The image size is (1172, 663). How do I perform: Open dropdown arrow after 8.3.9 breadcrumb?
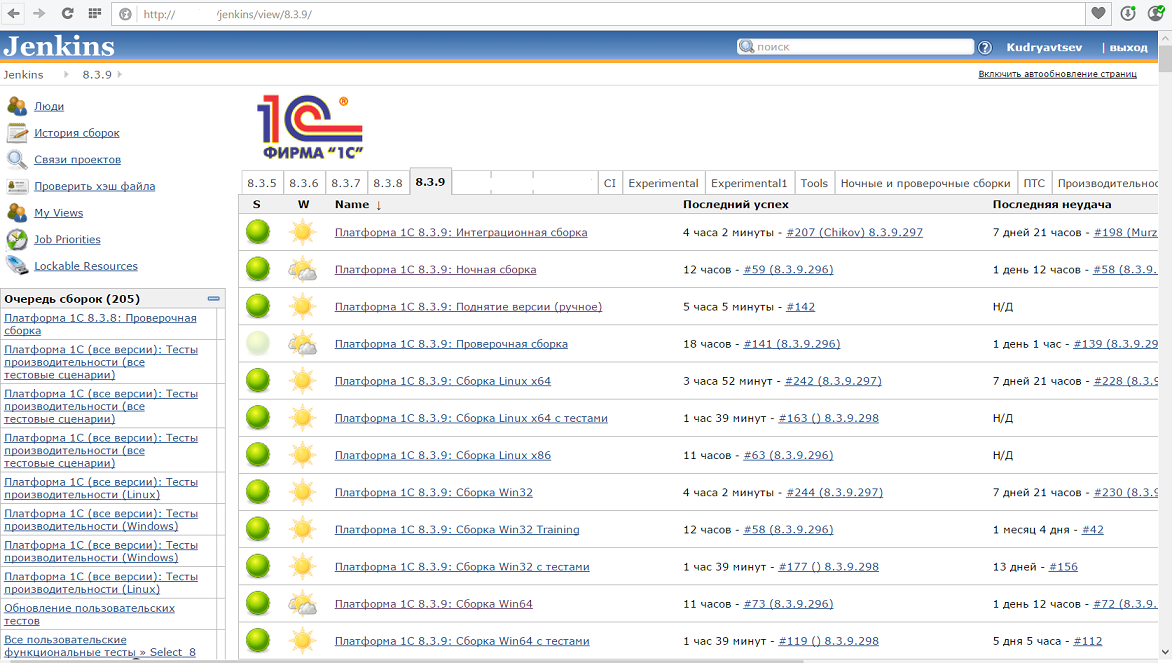coord(120,75)
